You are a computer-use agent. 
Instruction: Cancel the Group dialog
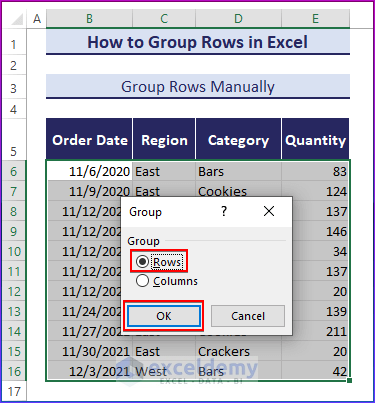(248, 316)
